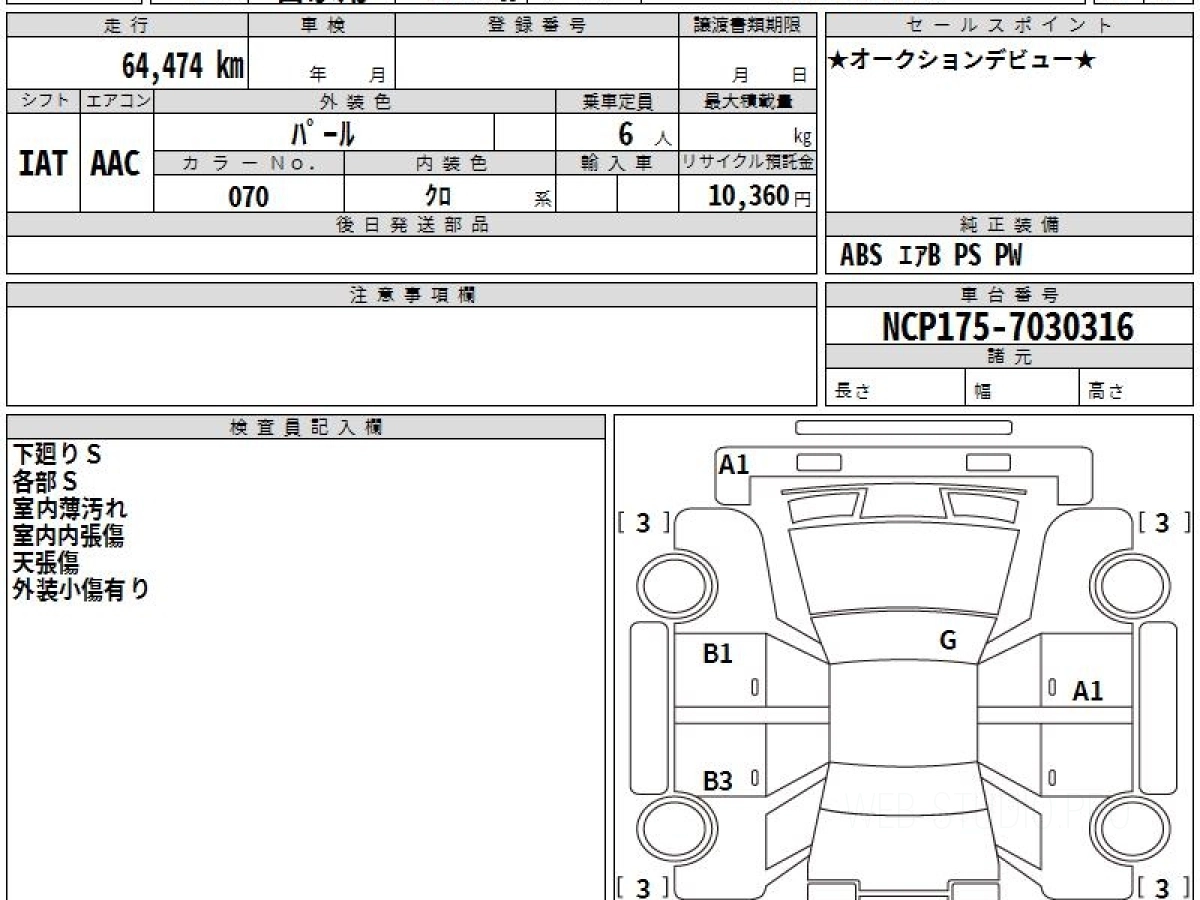Click the 幅 dimension label
The width and height of the screenshot is (1200, 900).
click(x=983, y=391)
